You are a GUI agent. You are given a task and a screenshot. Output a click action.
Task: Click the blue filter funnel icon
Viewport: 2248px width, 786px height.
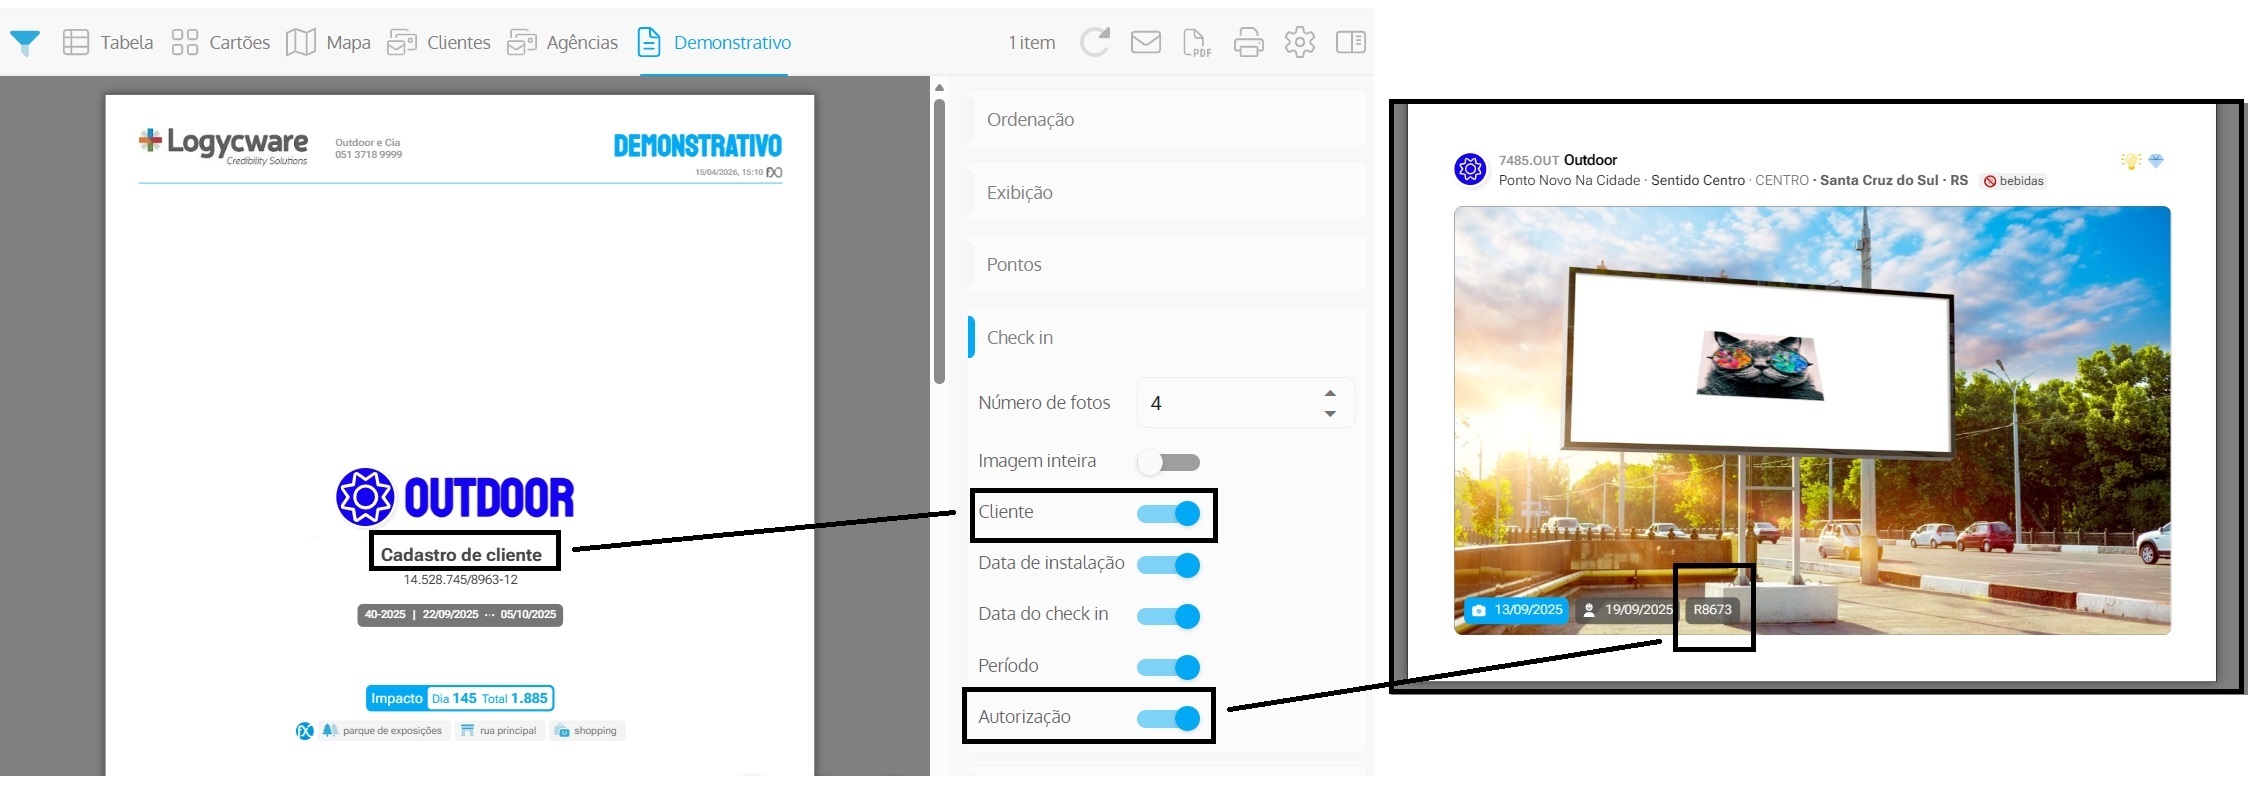pyautogui.click(x=25, y=42)
